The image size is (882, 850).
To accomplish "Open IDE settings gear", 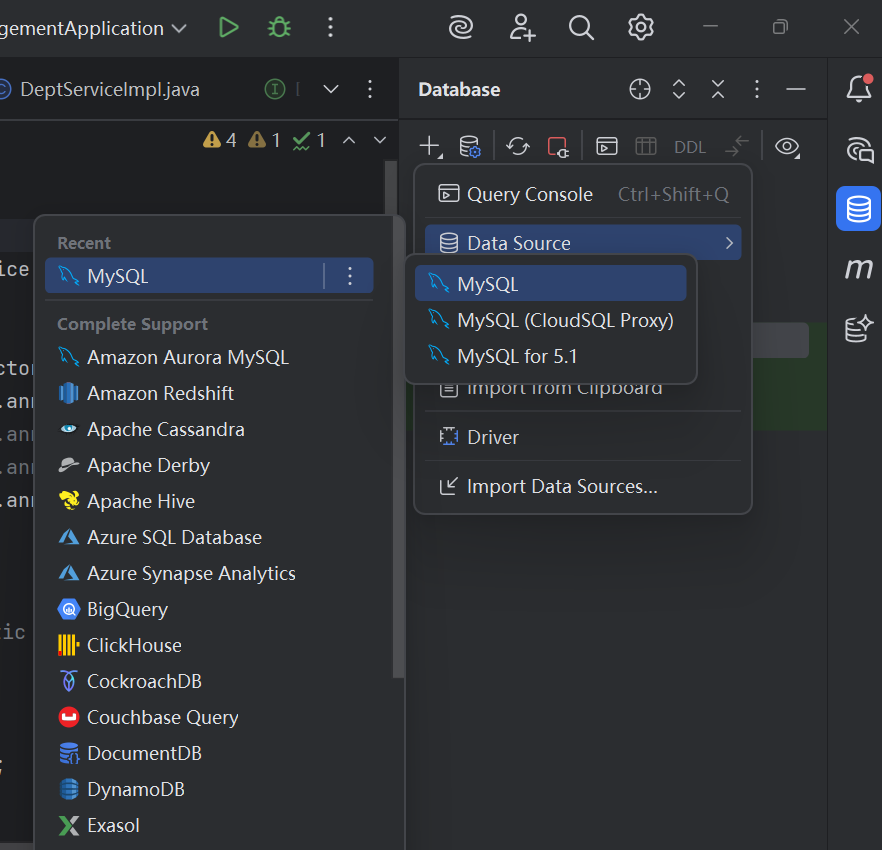I will (641, 27).
